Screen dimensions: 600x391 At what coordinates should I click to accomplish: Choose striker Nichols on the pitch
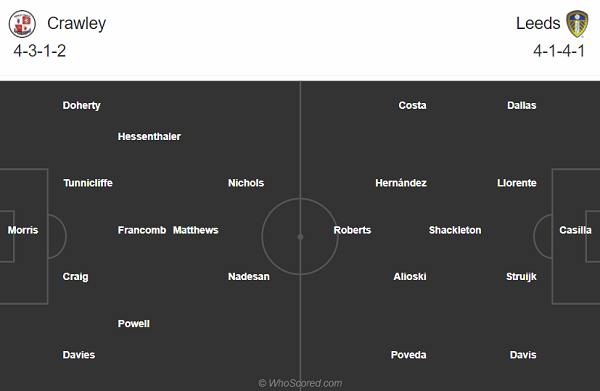pyautogui.click(x=246, y=183)
